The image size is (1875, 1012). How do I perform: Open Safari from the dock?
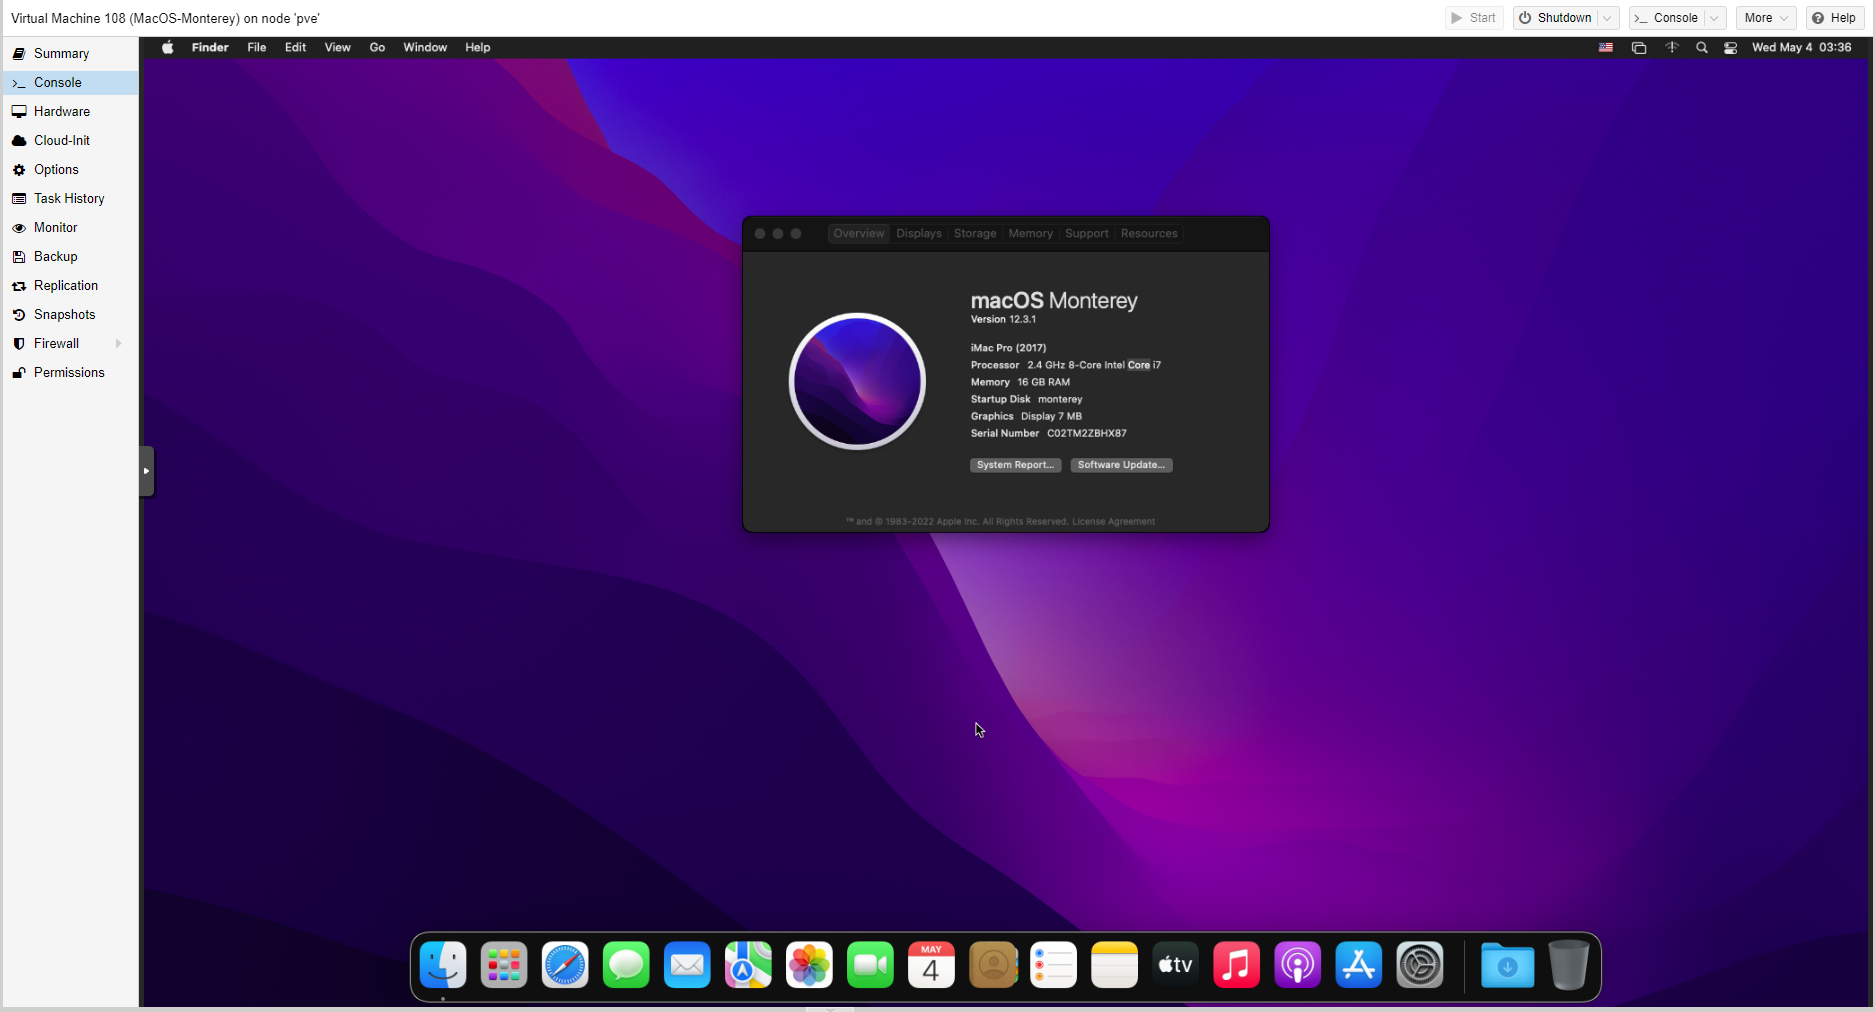[x=565, y=966]
